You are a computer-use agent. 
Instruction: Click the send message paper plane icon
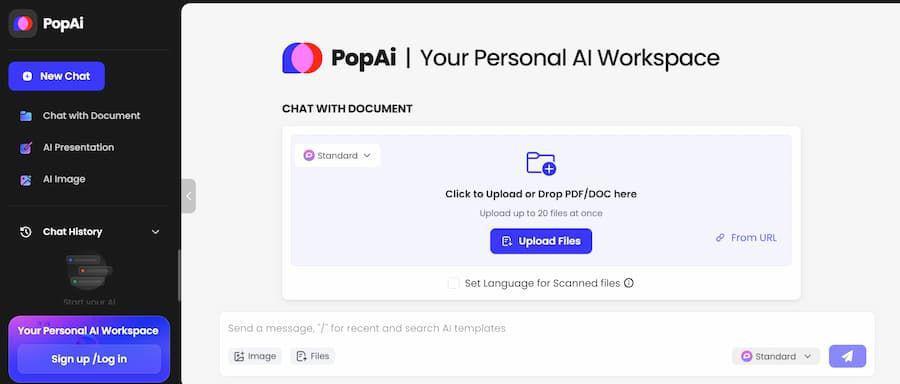coord(847,356)
